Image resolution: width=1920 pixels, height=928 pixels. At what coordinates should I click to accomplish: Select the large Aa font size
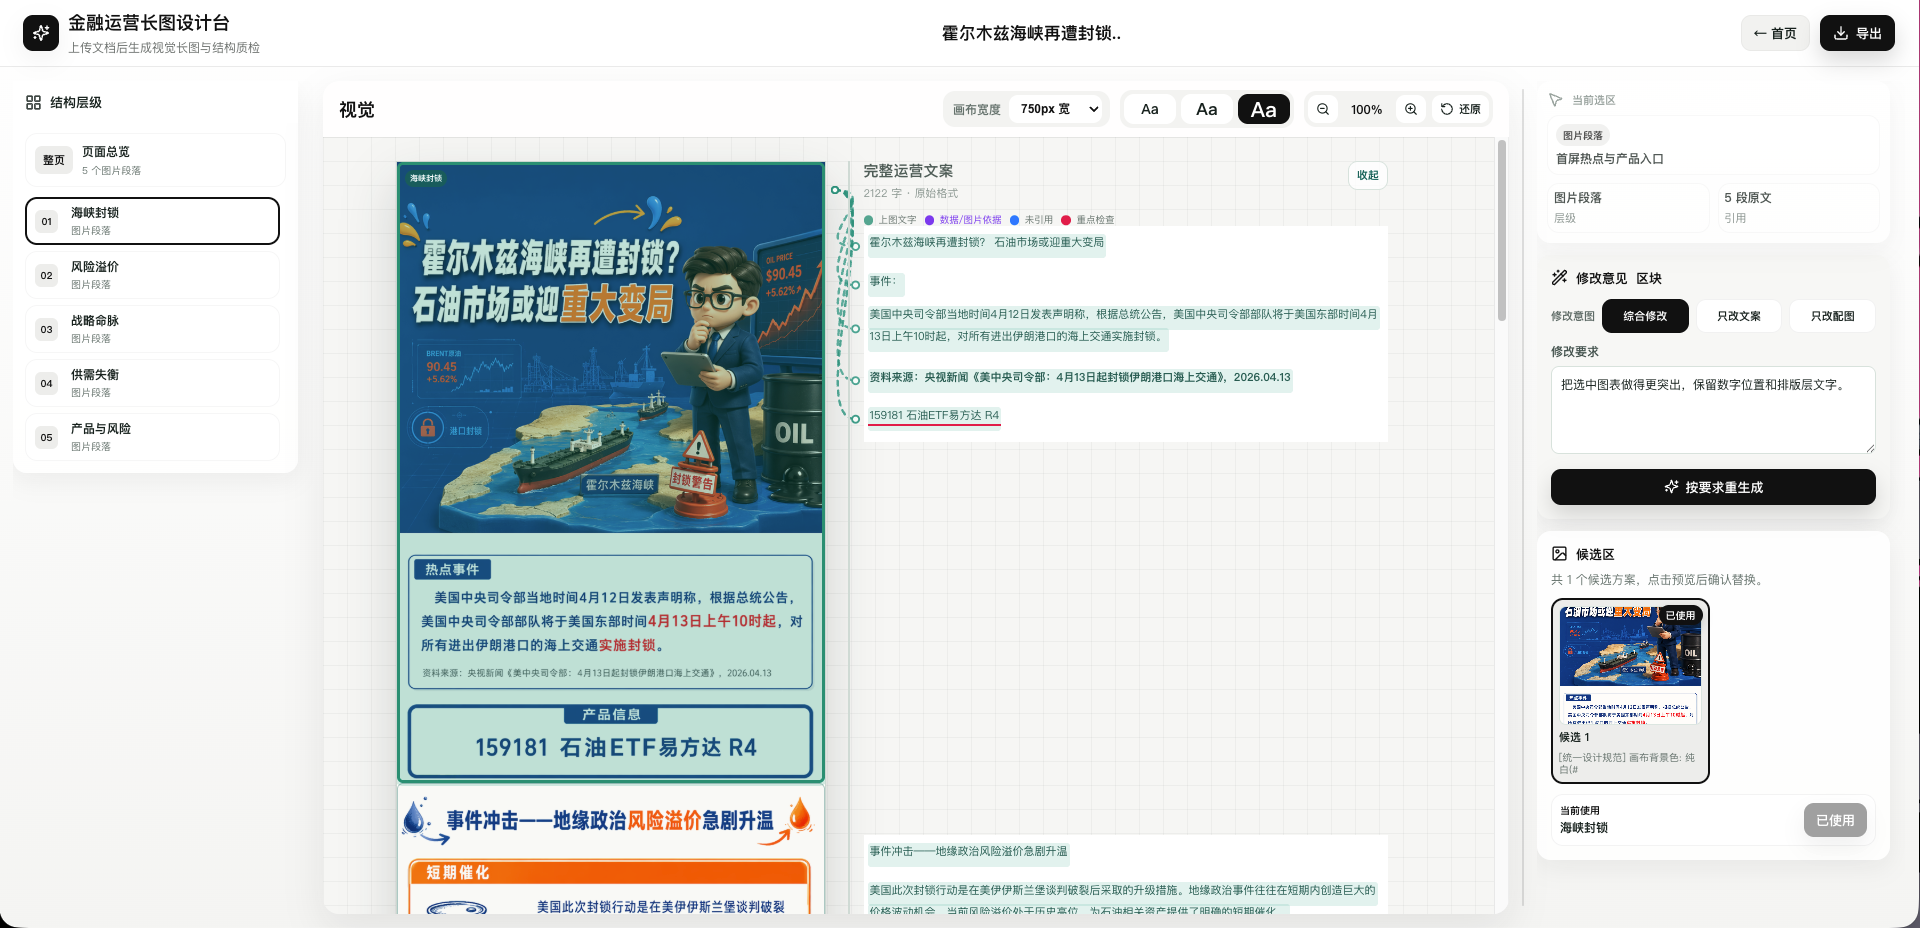pos(1264,109)
